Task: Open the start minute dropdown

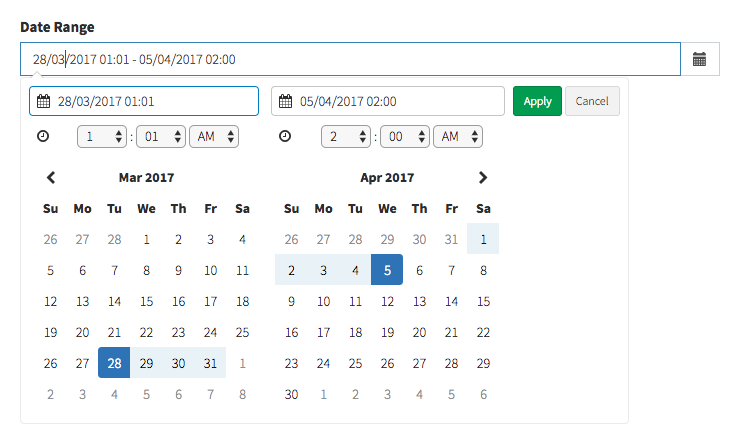Action: tap(161, 136)
